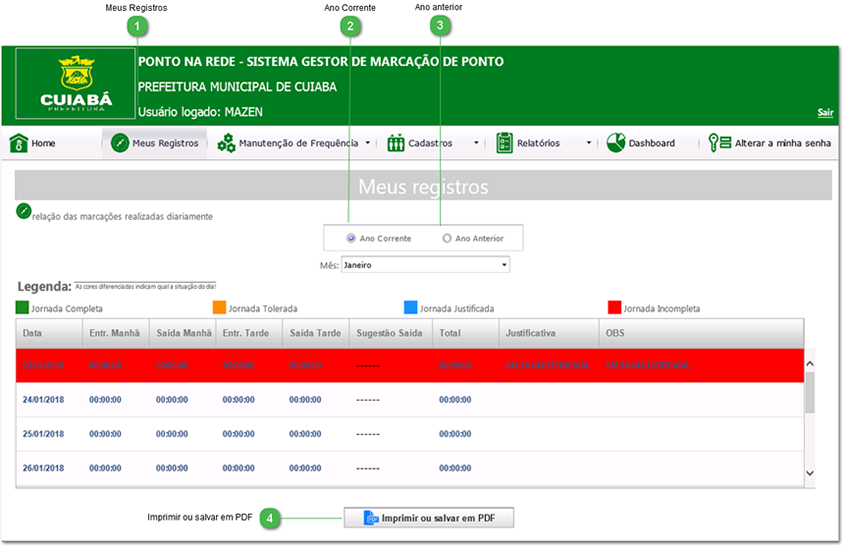Viewport: 848px width, 548px height.
Task: Open the Mês dropdown showing Janeiro
Action: click(x=425, y=265)
